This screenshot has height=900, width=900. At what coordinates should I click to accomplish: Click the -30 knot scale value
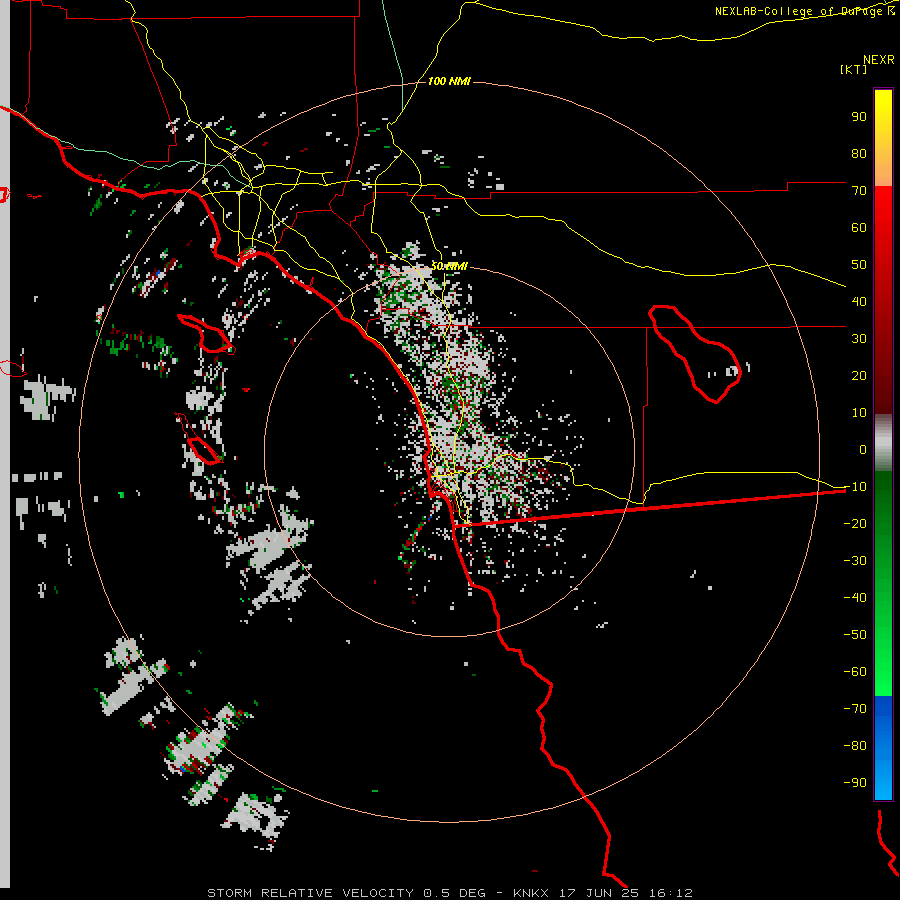click(855, 561)
